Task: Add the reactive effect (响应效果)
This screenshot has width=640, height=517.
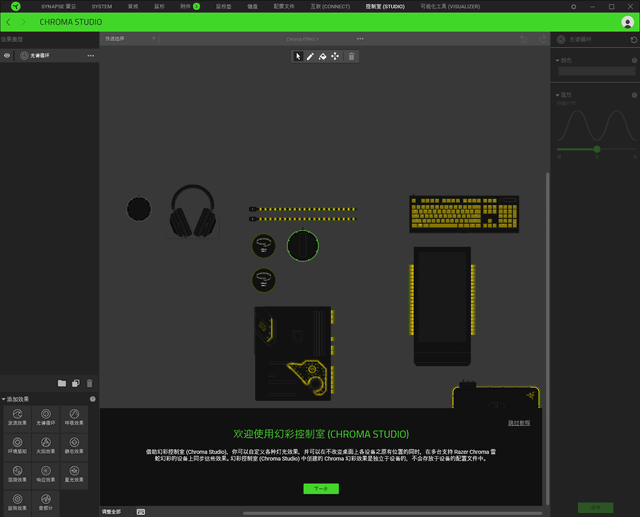Action: [46, 475]
